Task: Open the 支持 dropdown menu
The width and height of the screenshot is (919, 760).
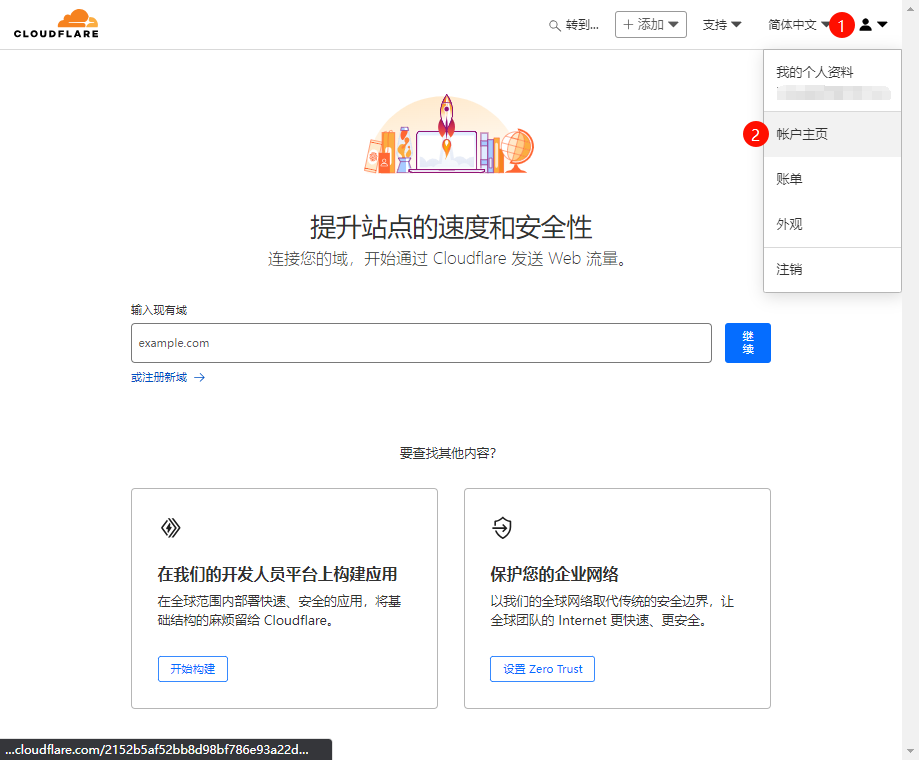Action: (721, 25)
